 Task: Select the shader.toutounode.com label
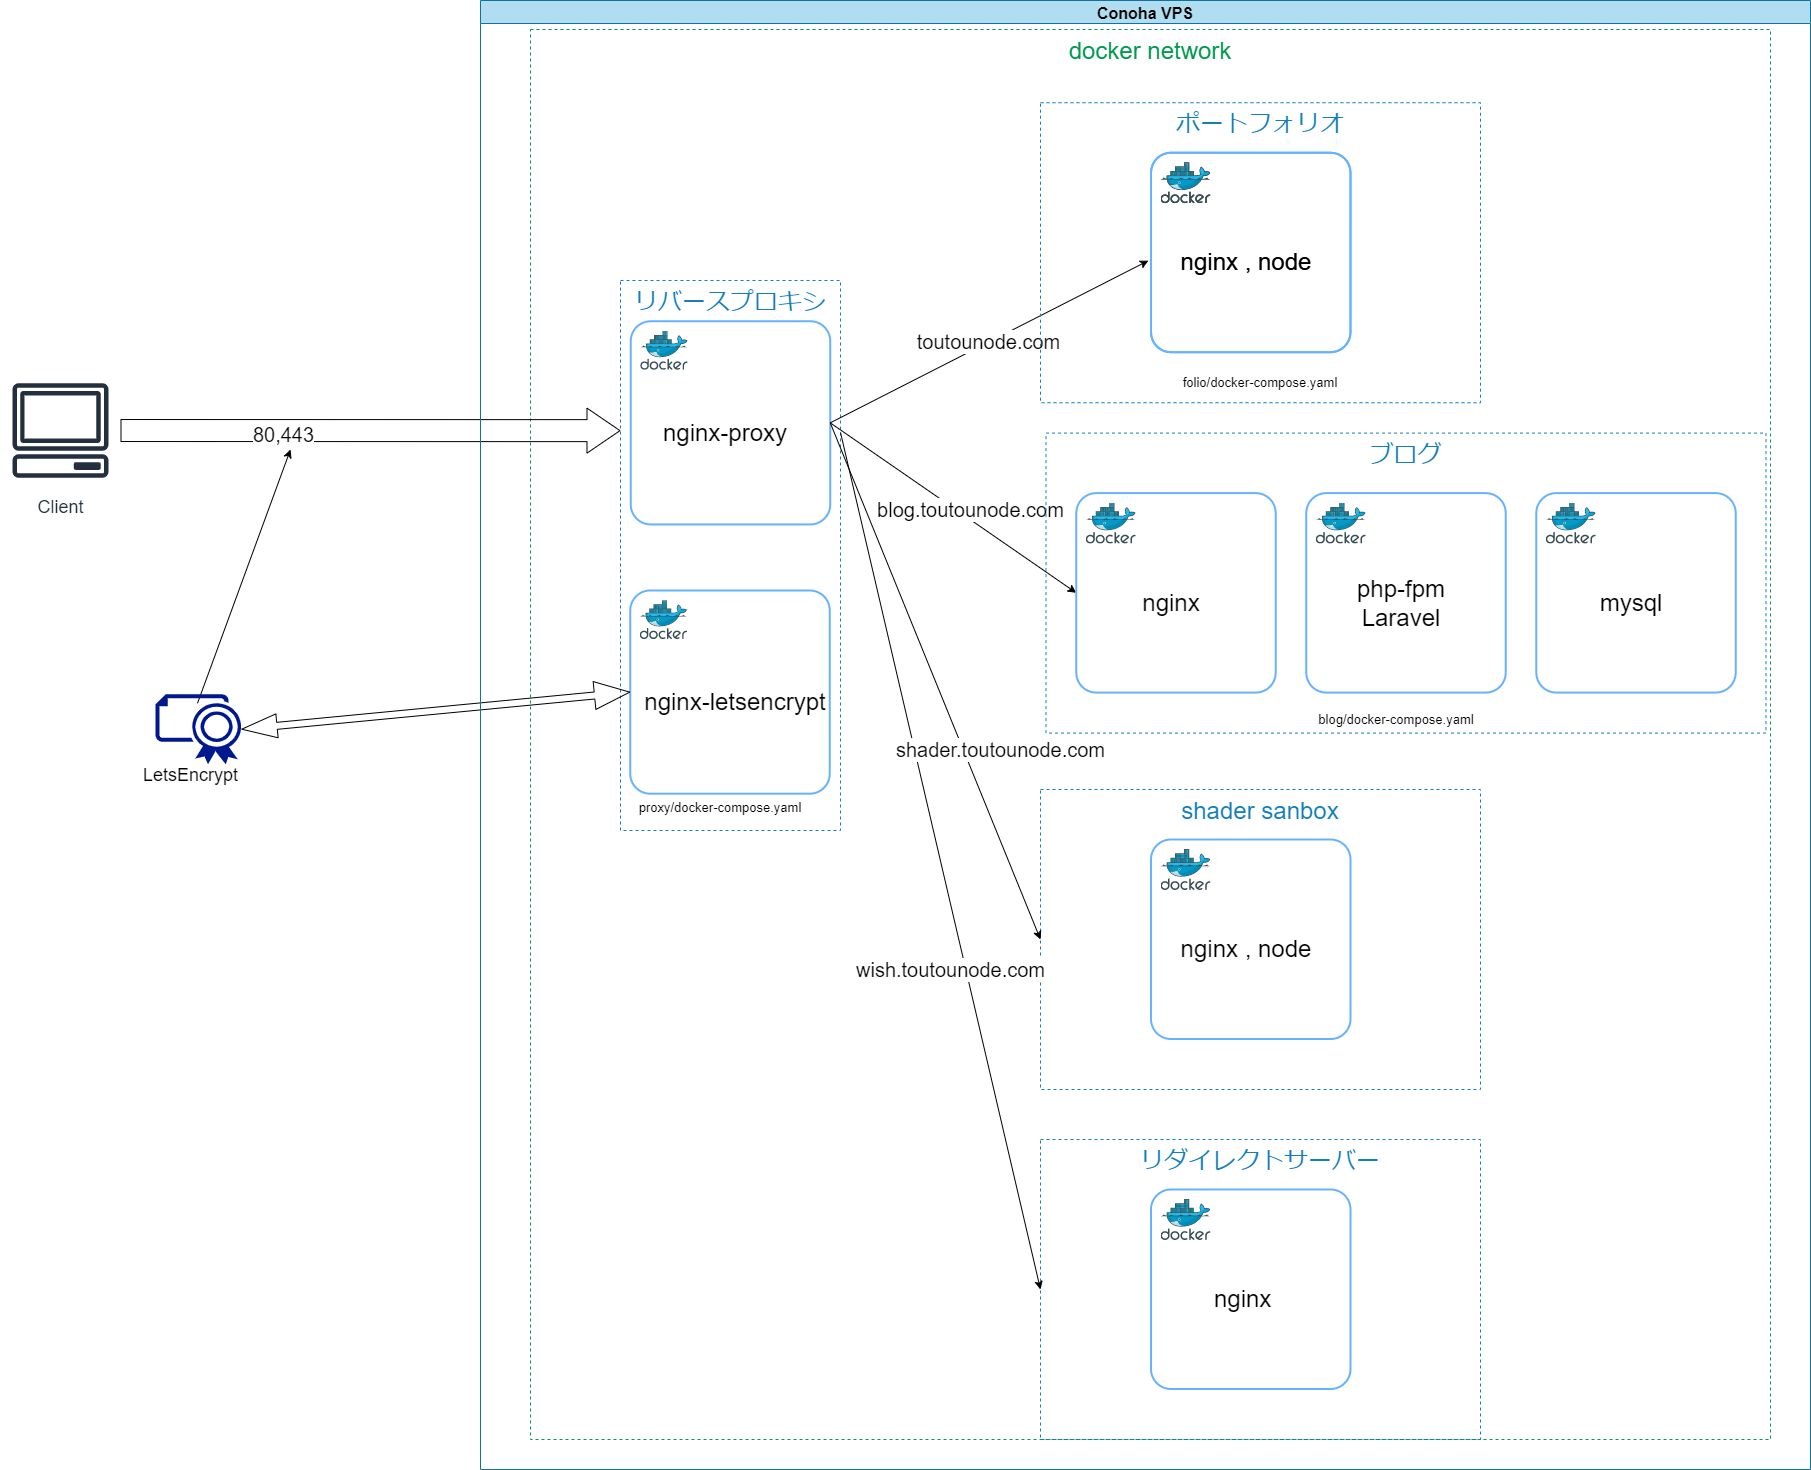pyautogui.click(x=999, y=750)
